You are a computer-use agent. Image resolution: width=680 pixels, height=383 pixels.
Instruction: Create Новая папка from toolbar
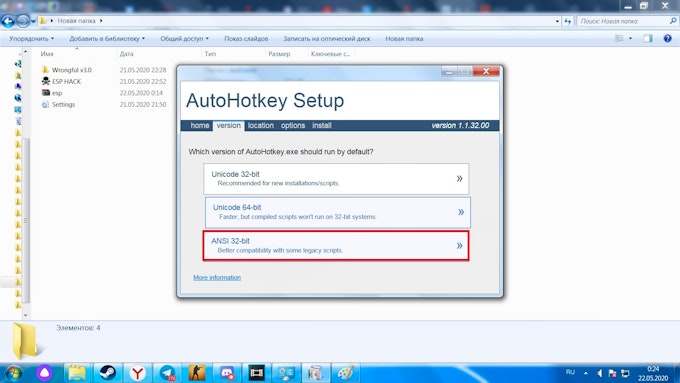click(x=404, y=39)
